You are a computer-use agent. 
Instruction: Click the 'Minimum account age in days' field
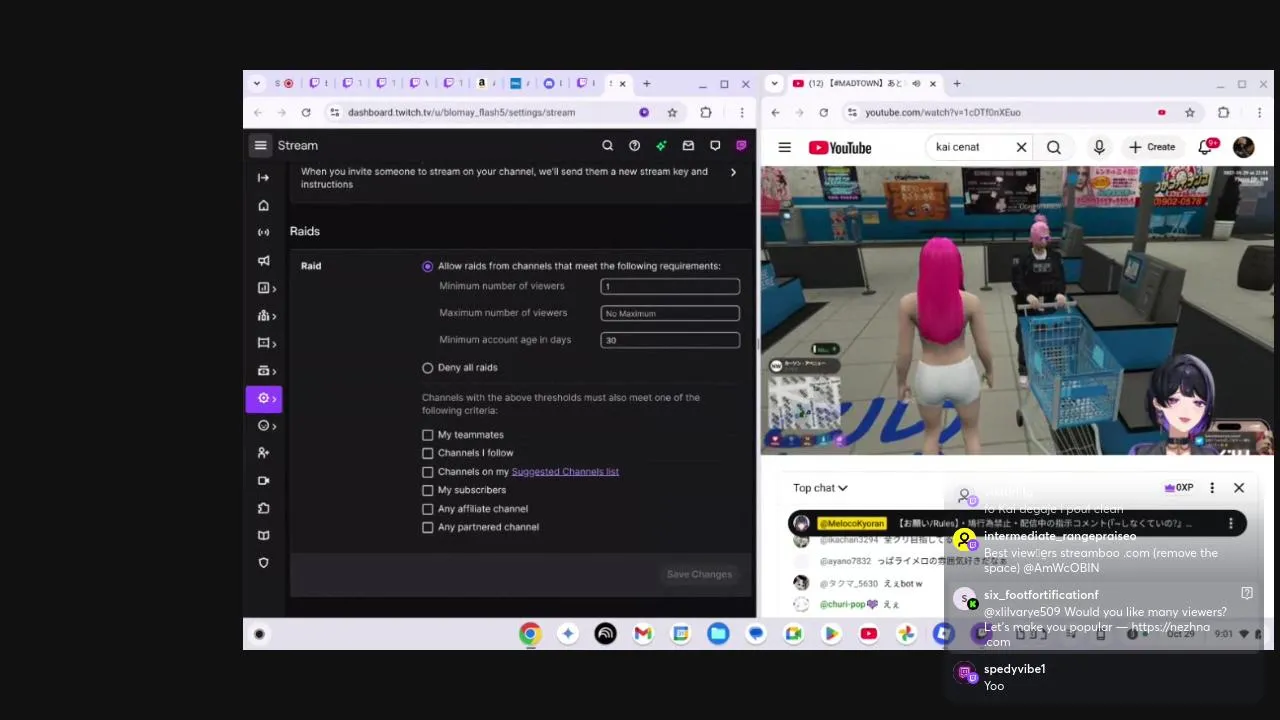(x=670, y=340)
